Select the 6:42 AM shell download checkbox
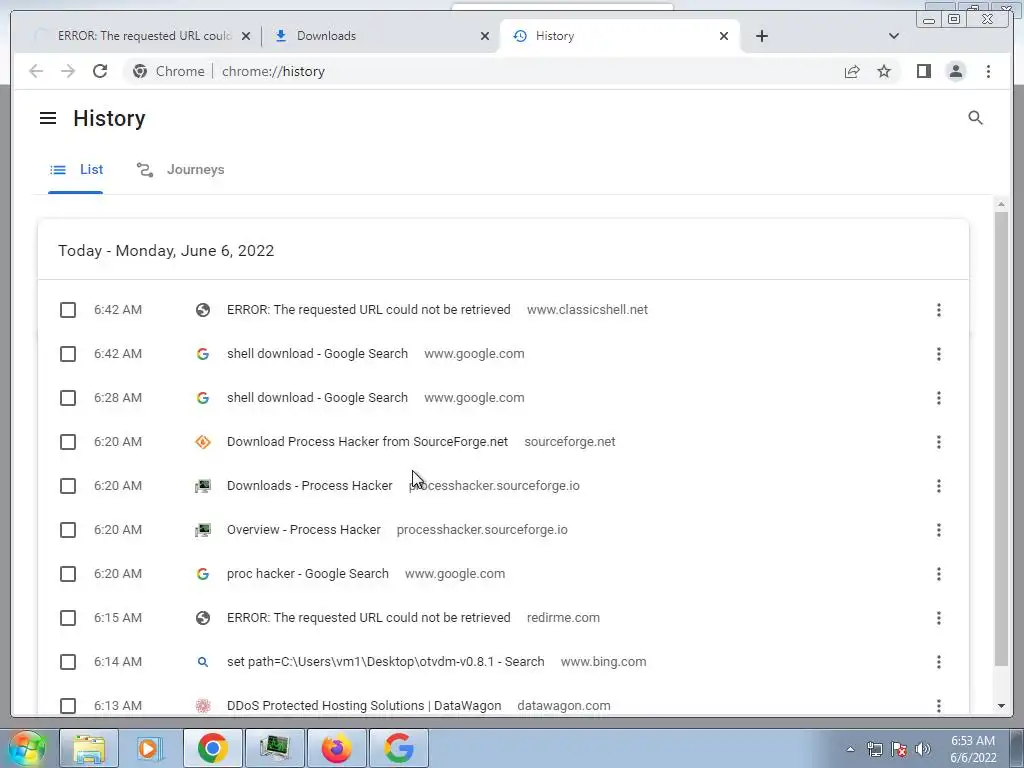1024x768 pixels. tap(68, 354)
